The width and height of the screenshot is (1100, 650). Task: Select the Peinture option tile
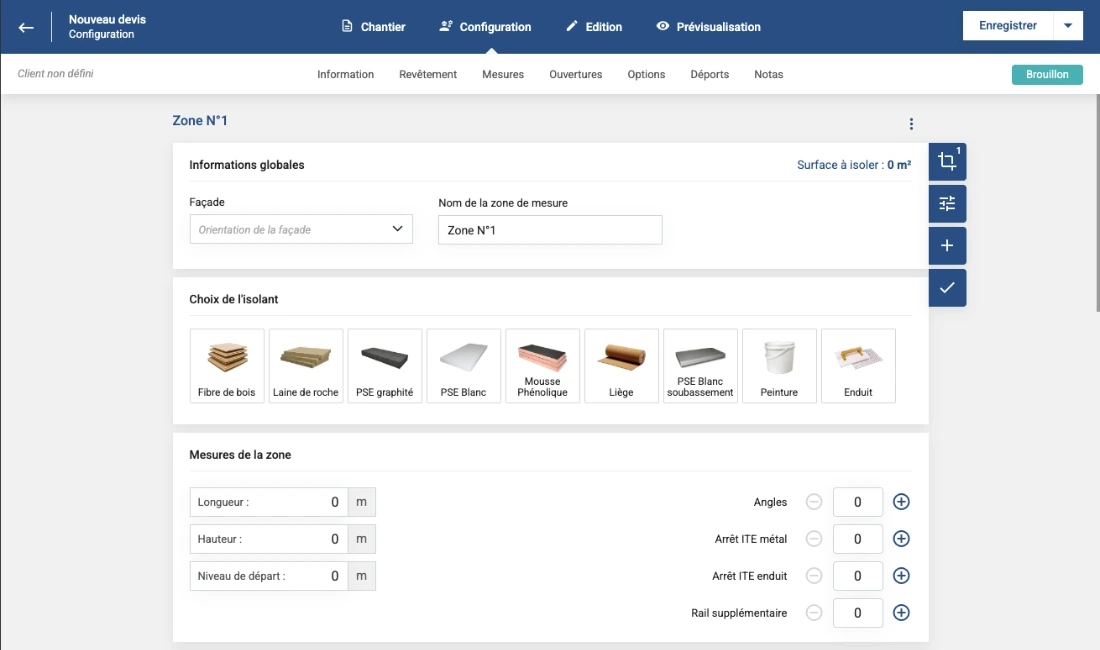click(x=779, y=366)
